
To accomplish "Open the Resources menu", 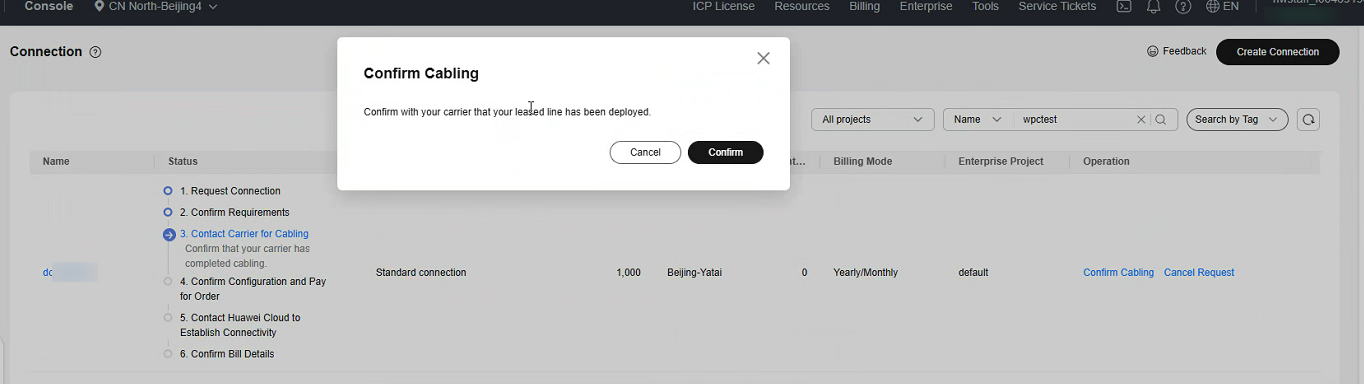I will (x=802, y=6).
